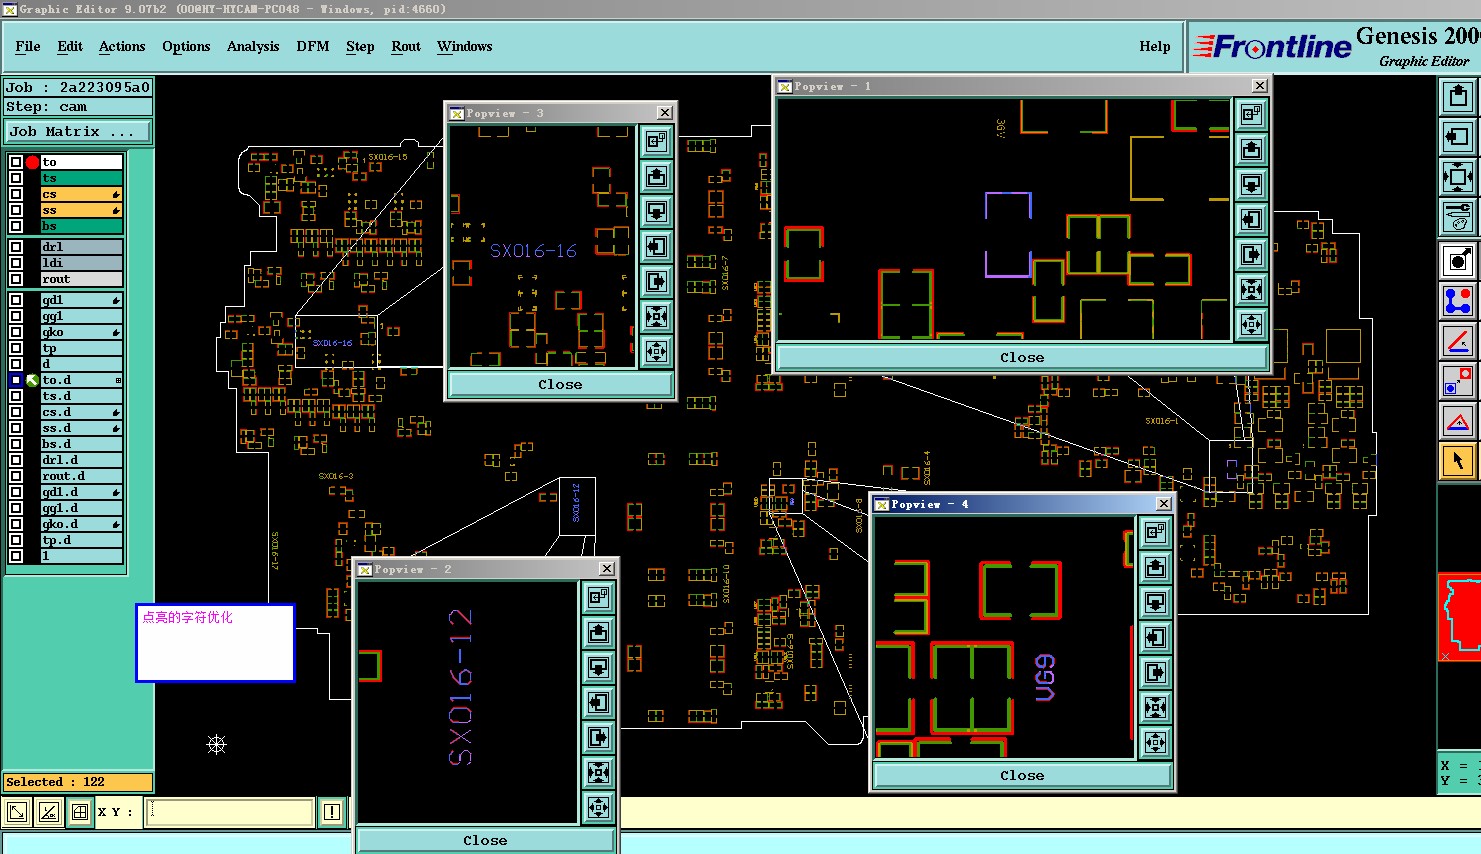Click the pan left icon in main right toolbar
Viewport: 1481px width, 854px height.
[x=1458, y=136]
